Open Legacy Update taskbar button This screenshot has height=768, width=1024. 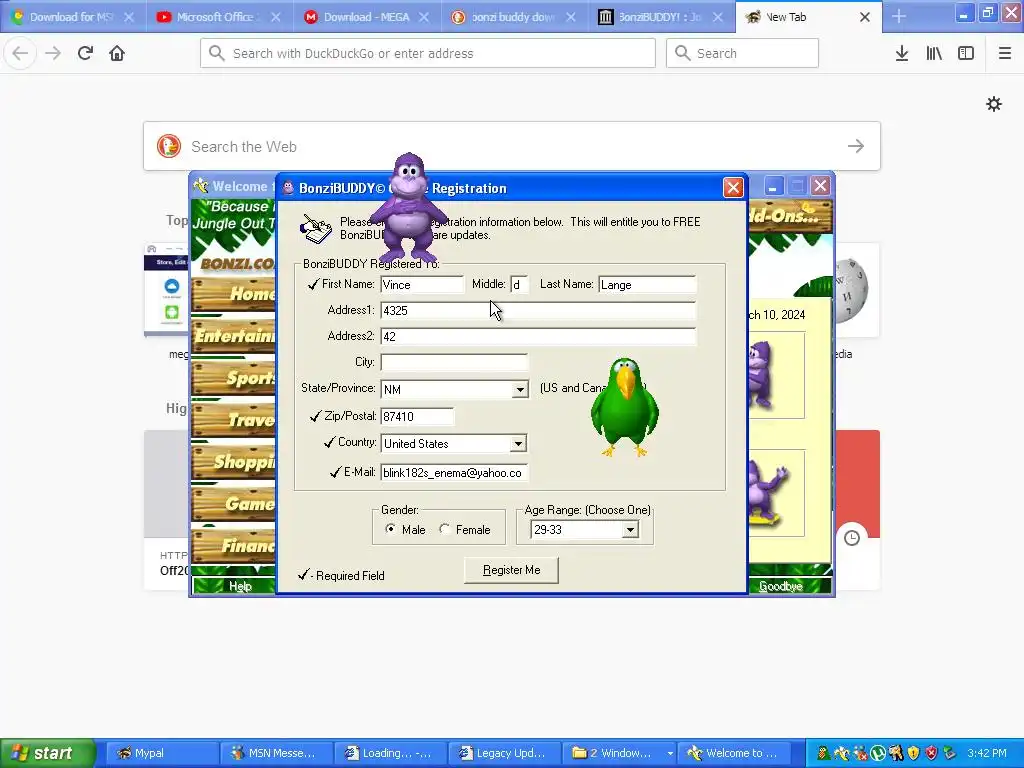pyautogui.click(x=504, y=753)
